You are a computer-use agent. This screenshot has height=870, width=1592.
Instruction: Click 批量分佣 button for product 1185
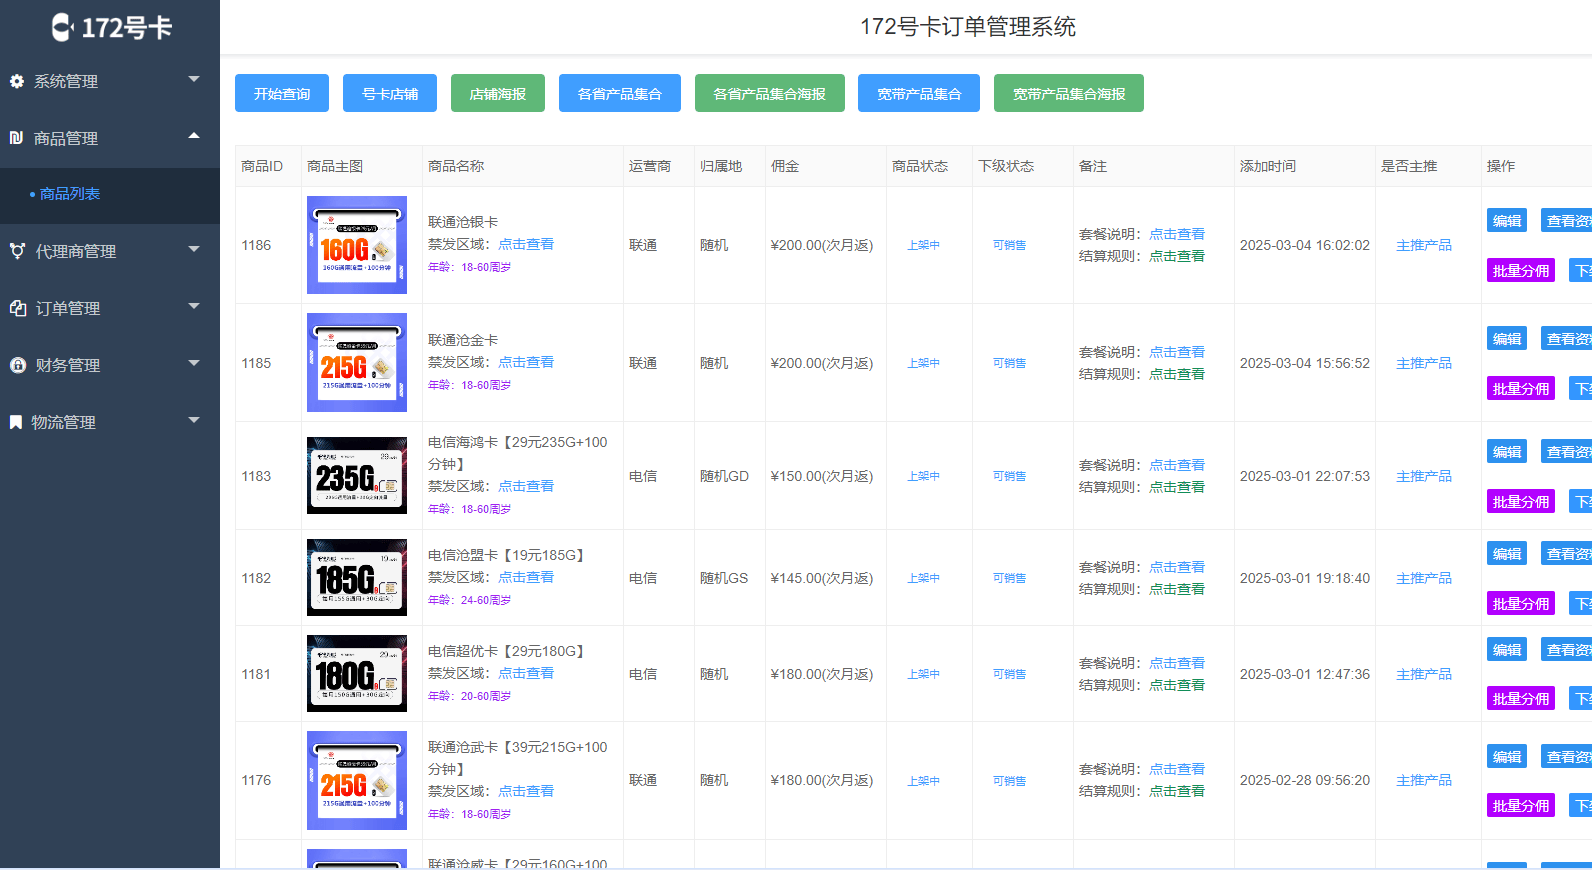[1521, 389]
